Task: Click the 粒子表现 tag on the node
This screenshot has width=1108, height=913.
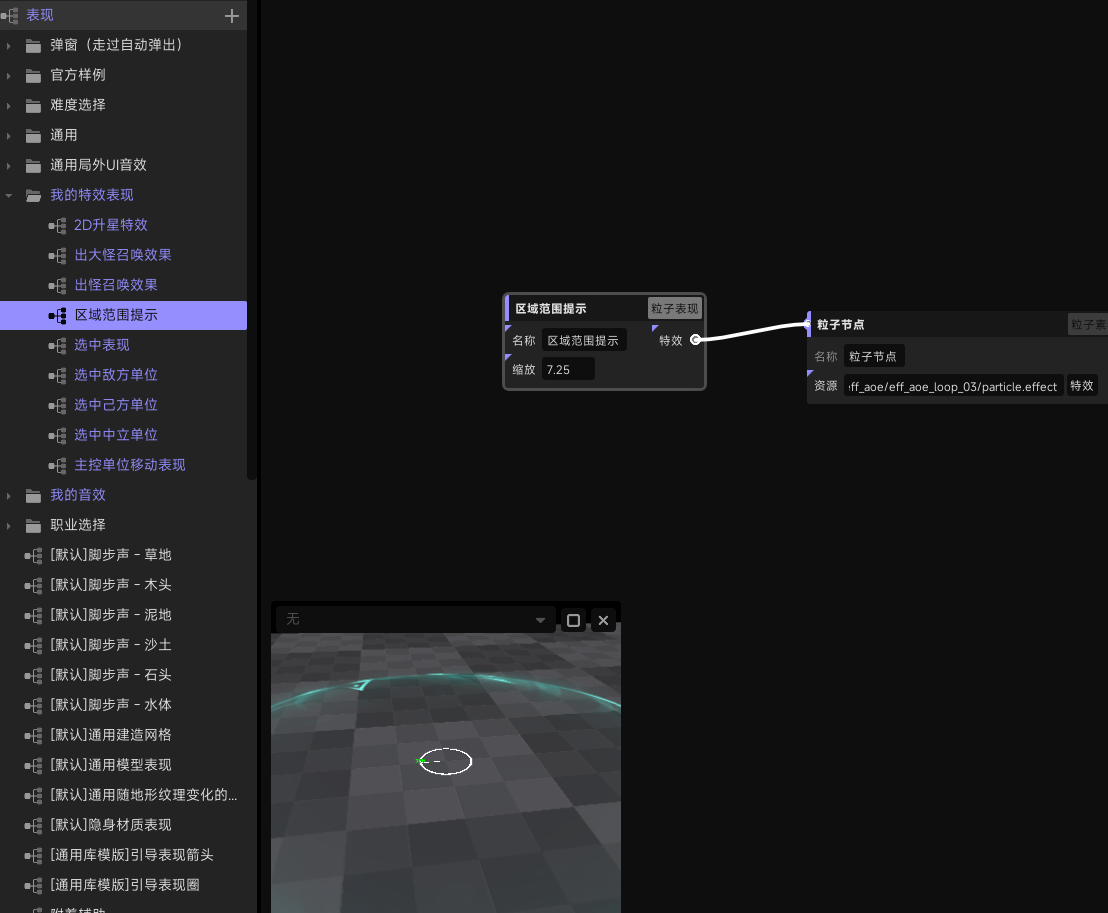Action: 674,309
